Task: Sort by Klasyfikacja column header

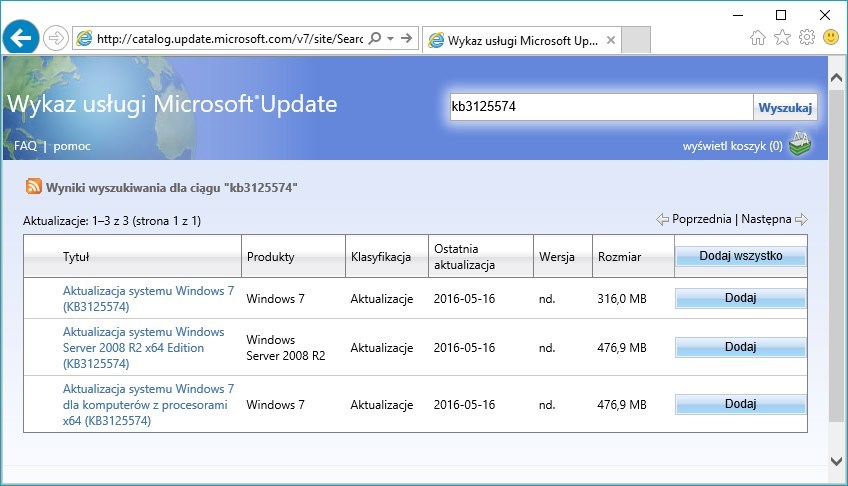Action: pos(381,257)
